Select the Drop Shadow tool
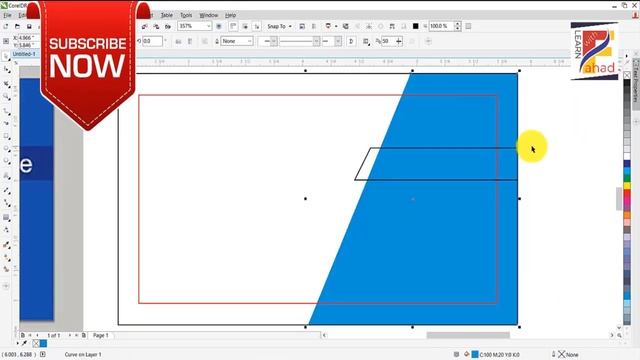This screenshot has width=640, height=360. click(x=6, y=217)
